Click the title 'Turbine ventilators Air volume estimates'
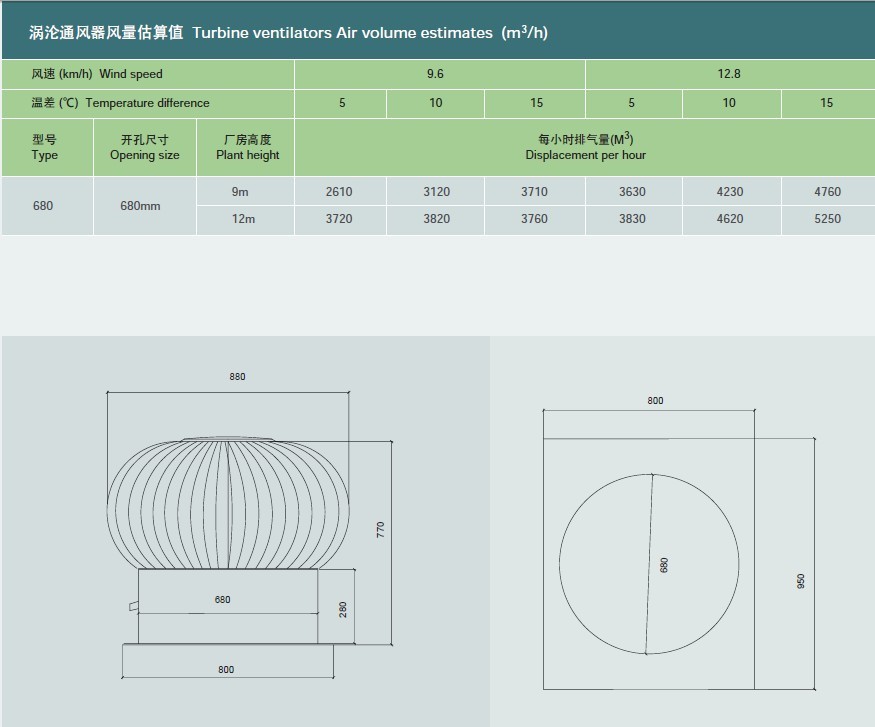Screen dimensions: 875x727 (x=343, y=33)
